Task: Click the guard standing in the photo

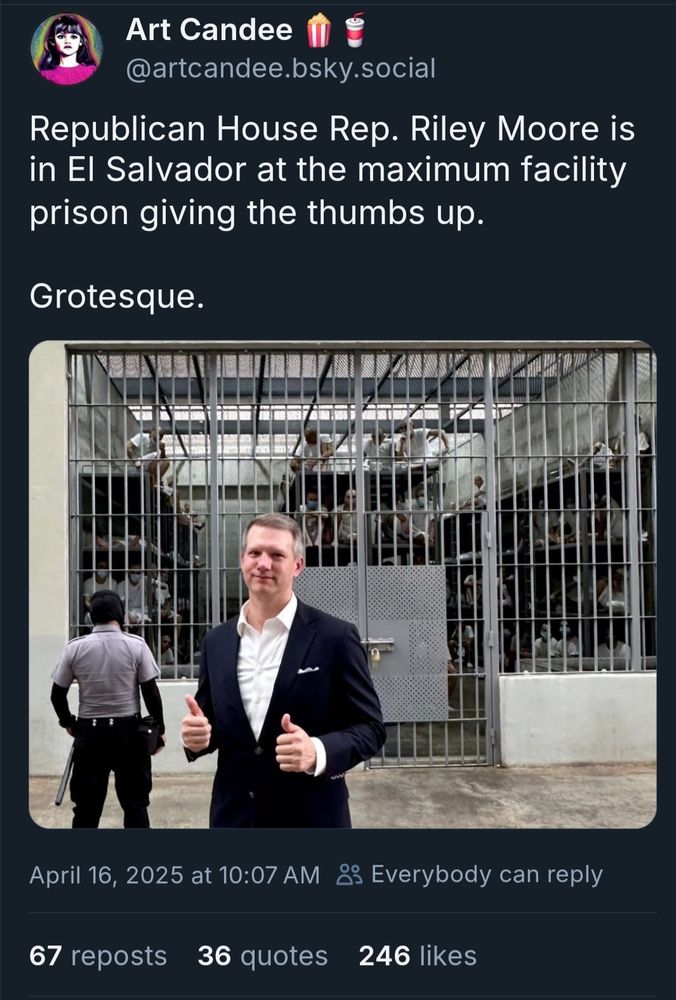Action: coord(108,709)
